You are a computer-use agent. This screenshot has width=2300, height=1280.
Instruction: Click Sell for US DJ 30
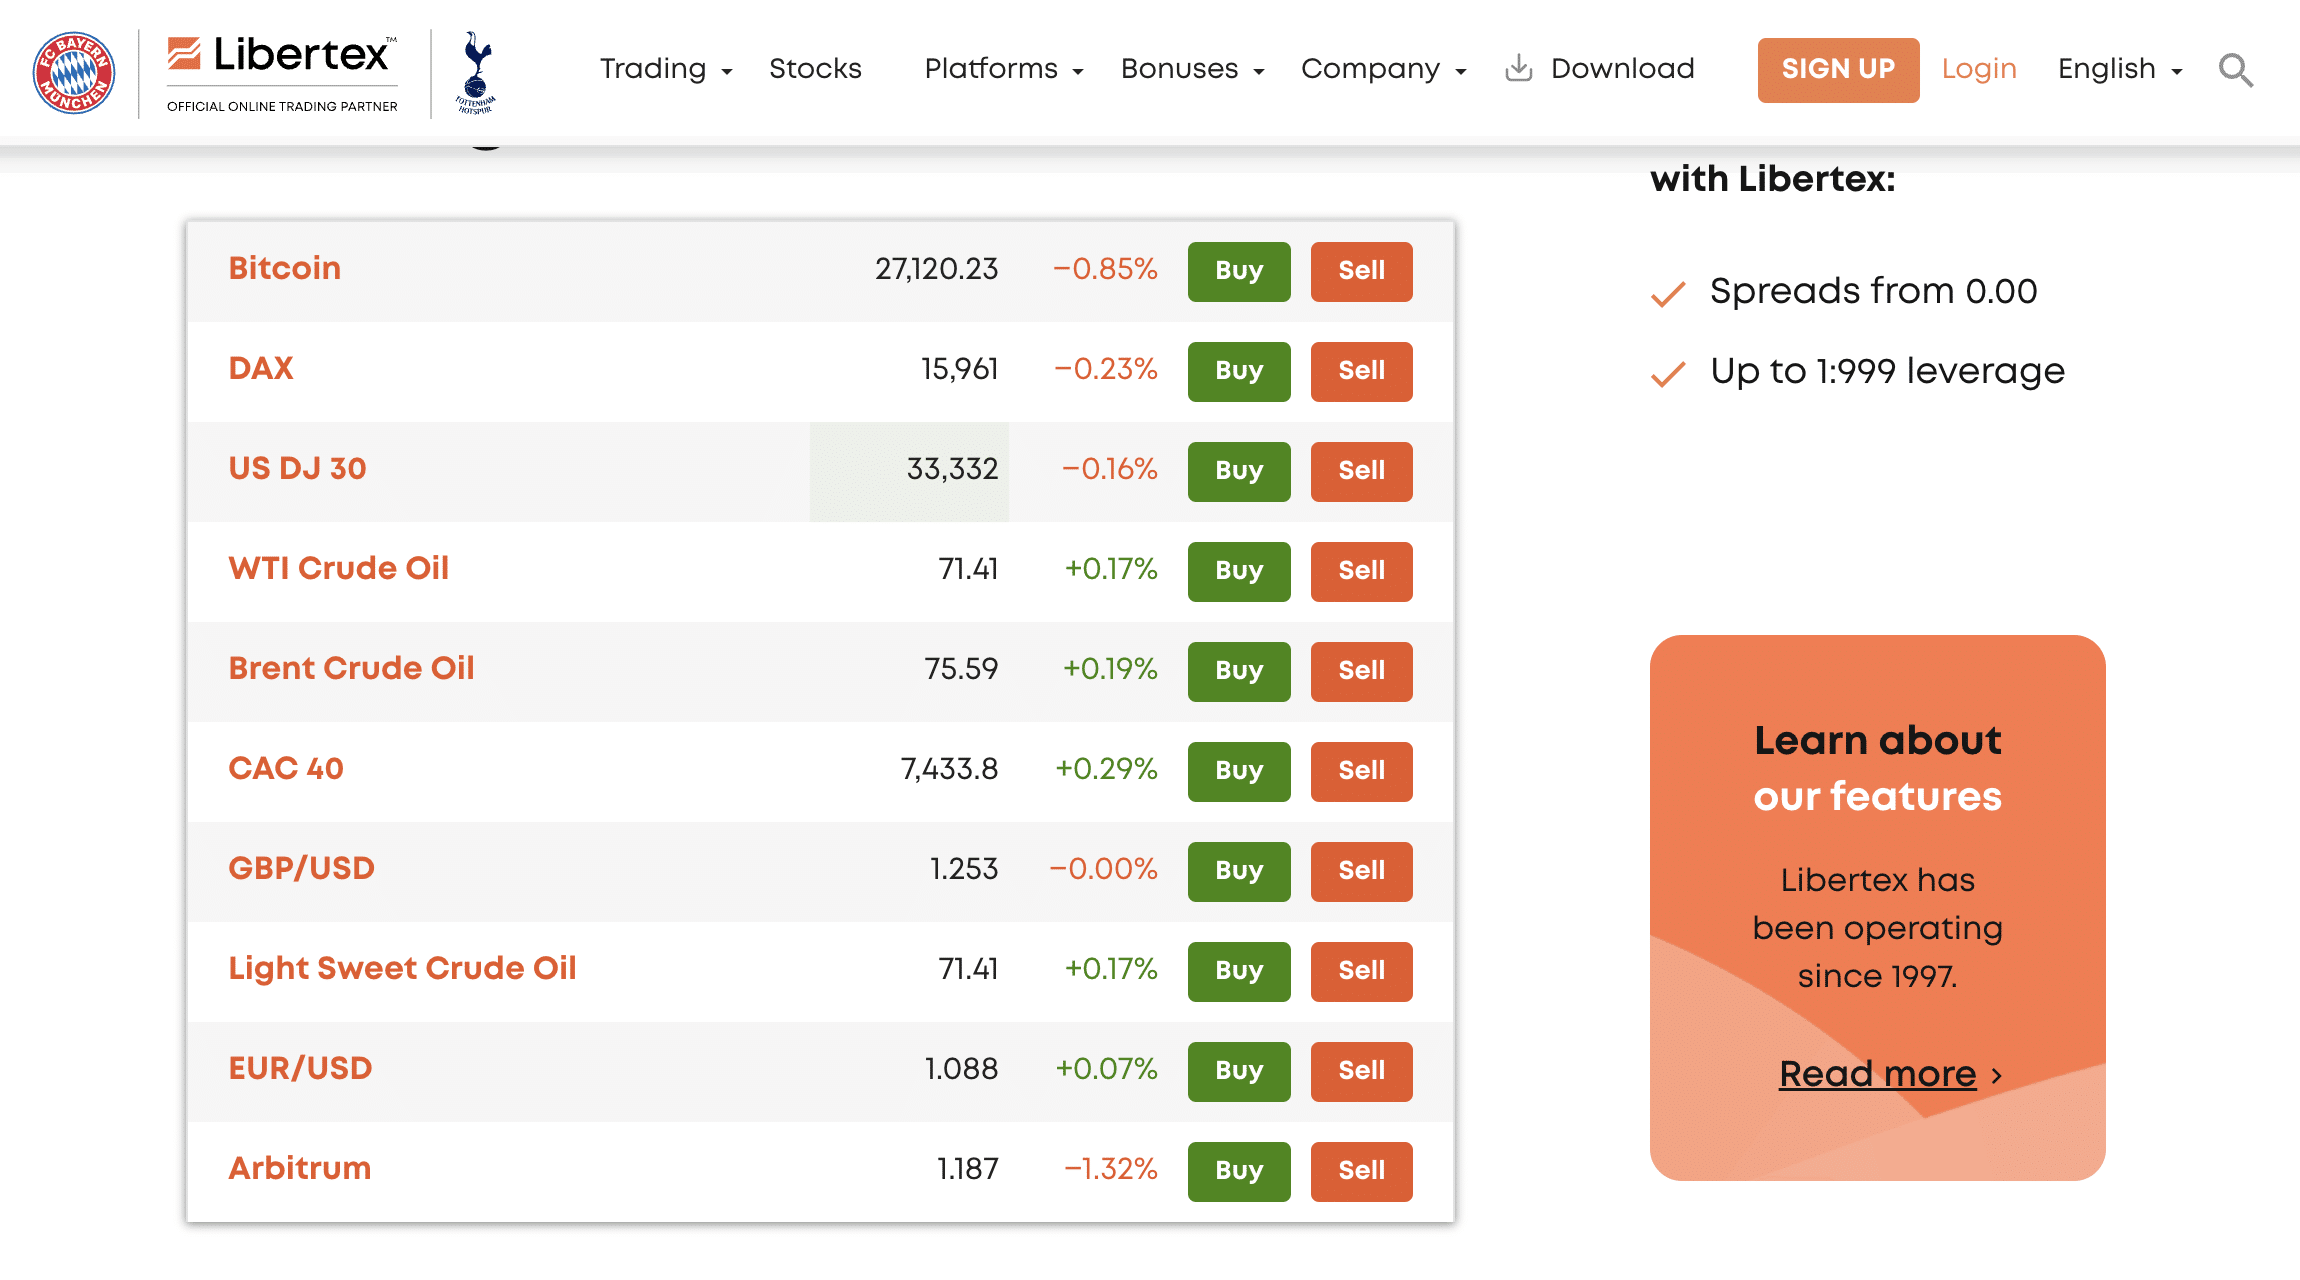1361,471
